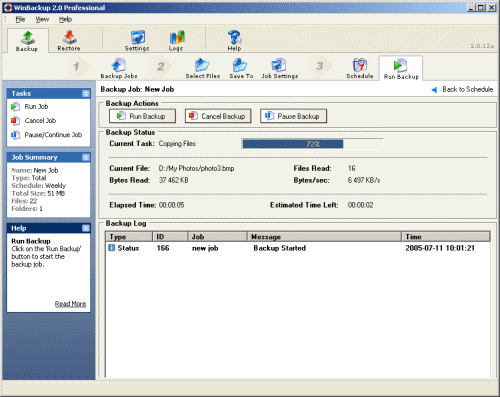Click log ID value 166
The image size is (500, 397).
[x=163, y=248]
